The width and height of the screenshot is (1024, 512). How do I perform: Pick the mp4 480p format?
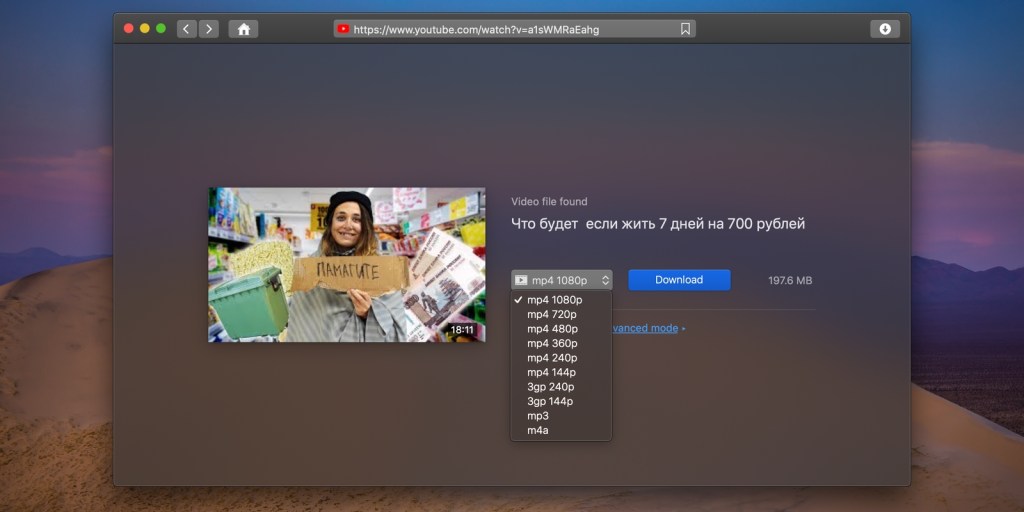pos(552,329)
